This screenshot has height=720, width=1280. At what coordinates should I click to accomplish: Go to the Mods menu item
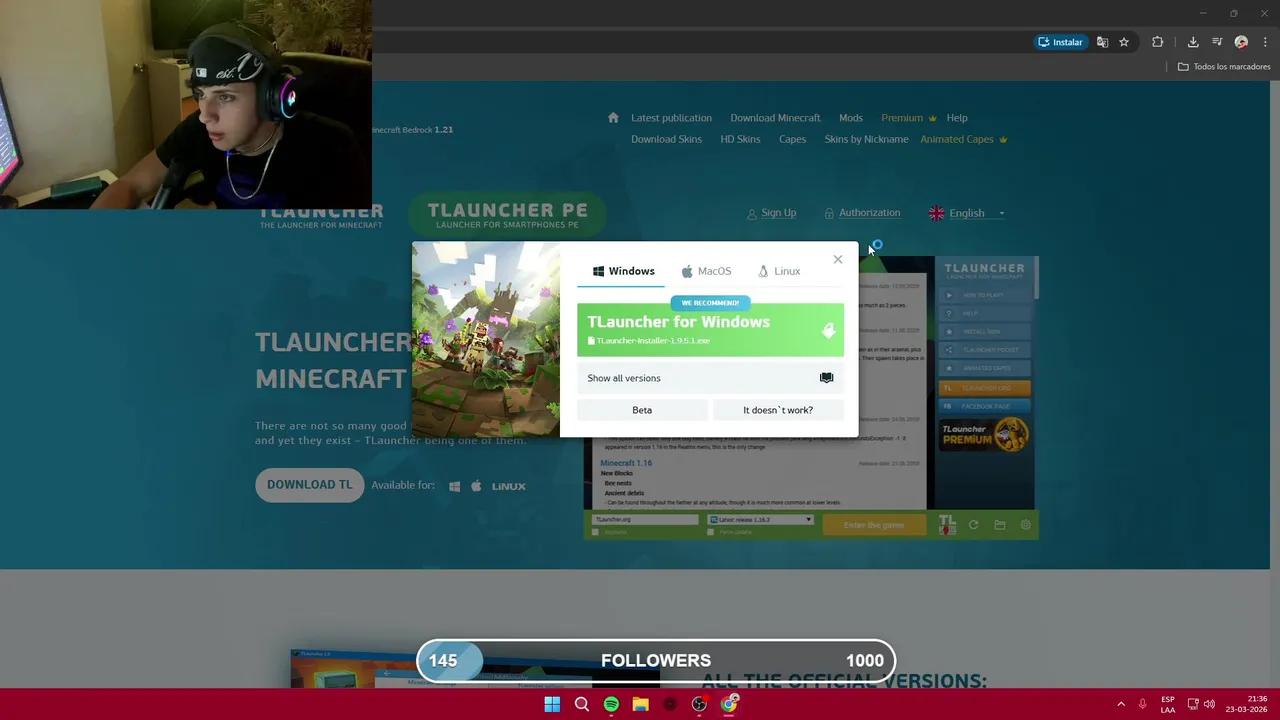[851, 118]
